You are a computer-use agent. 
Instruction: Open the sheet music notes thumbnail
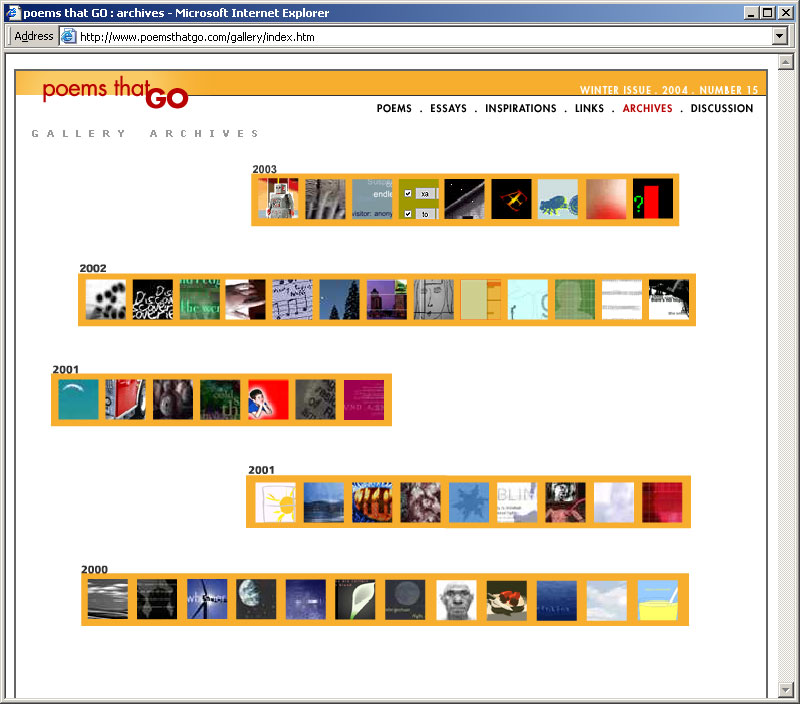pyautogui.click(x=292, y=299)
